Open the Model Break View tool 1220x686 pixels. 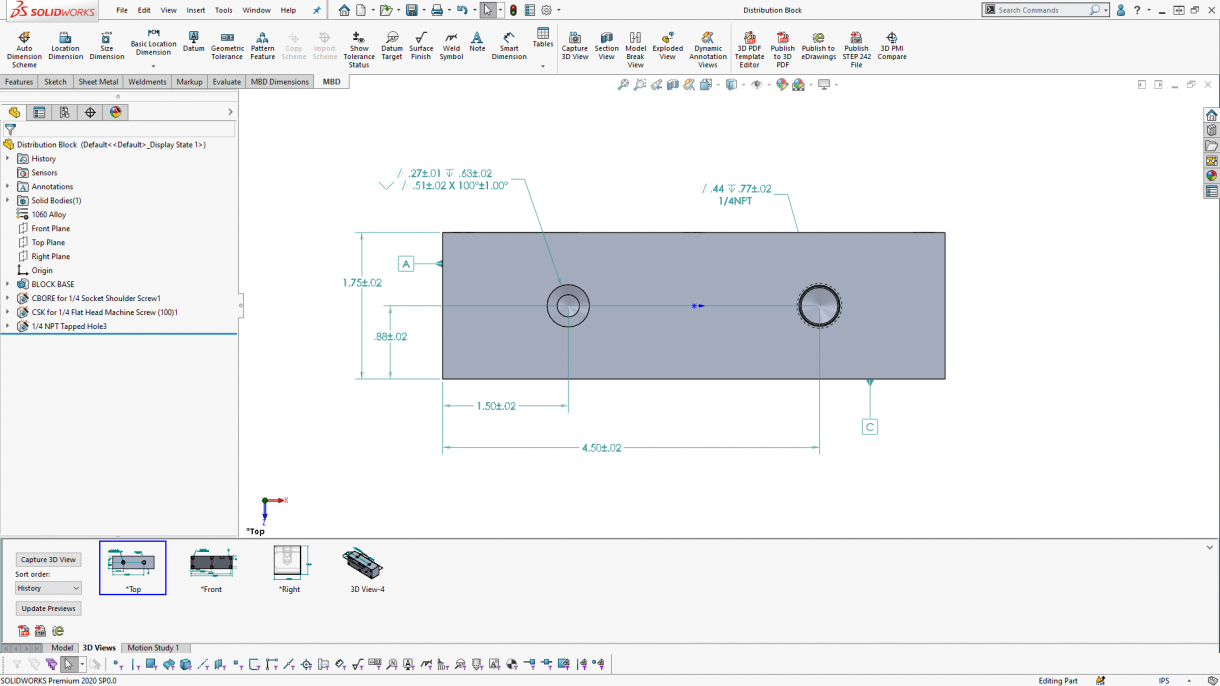click(x=635, y=49)
